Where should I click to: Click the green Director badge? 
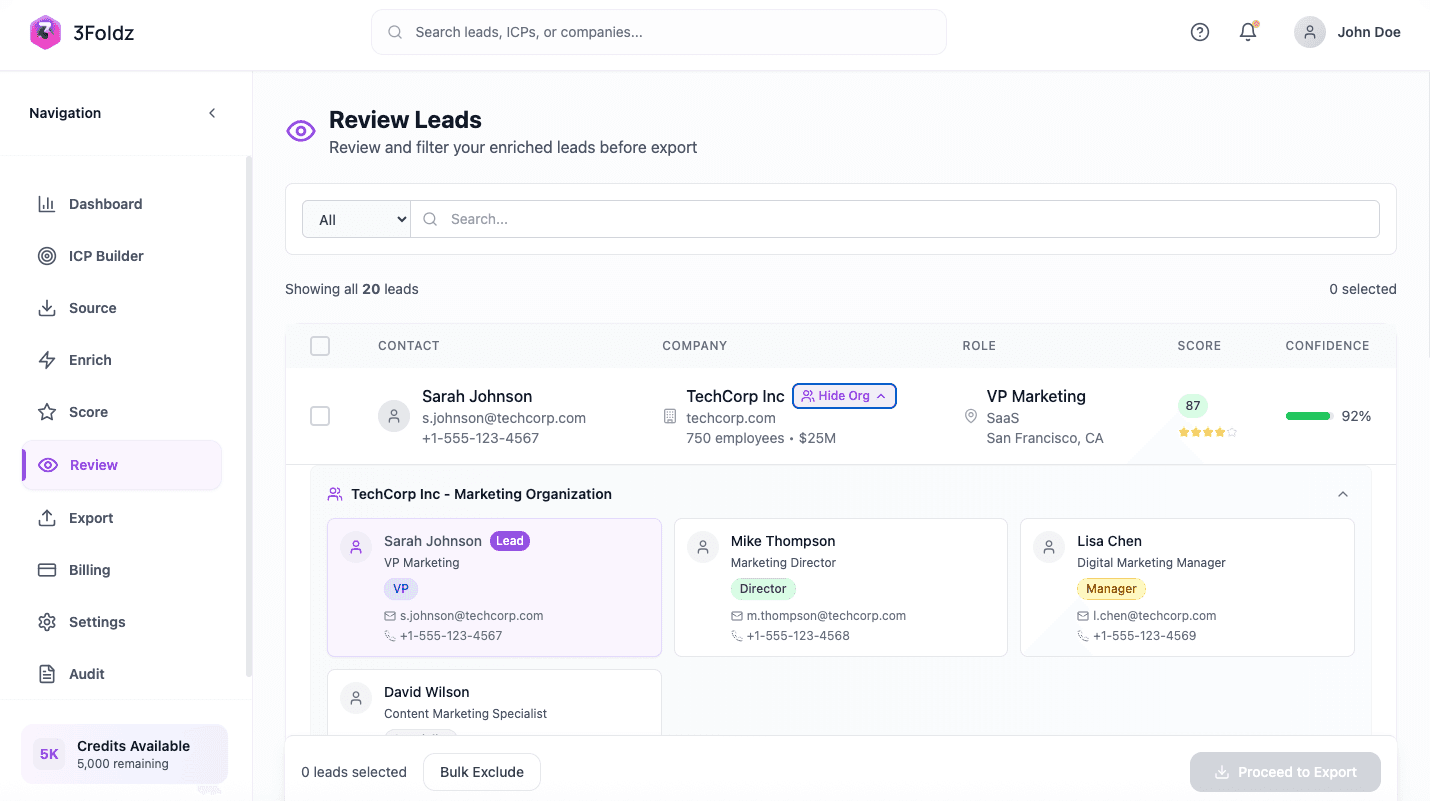point(763,589)
